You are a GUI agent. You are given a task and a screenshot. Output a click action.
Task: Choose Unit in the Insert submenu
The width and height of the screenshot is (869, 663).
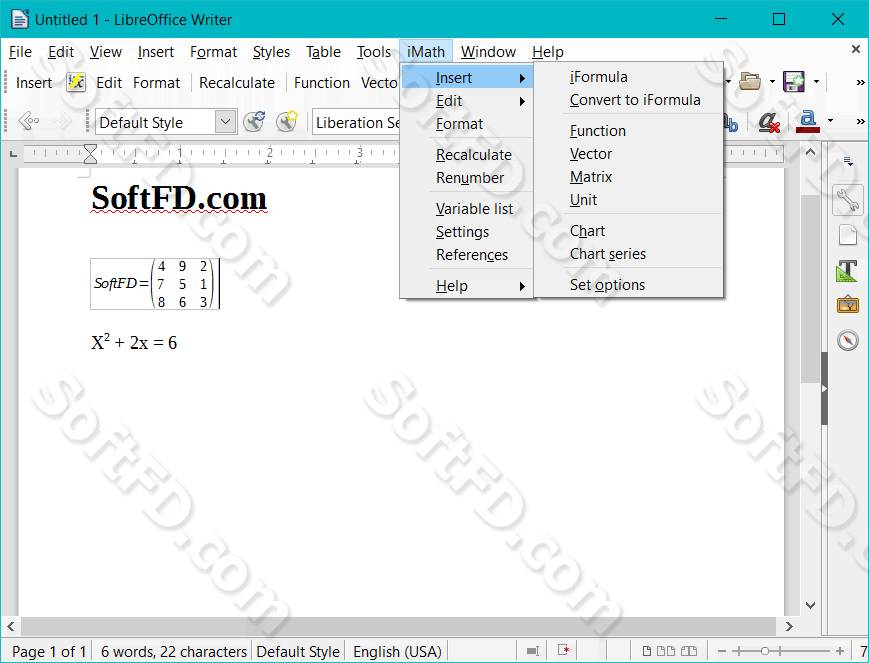[x=628, y=200]
